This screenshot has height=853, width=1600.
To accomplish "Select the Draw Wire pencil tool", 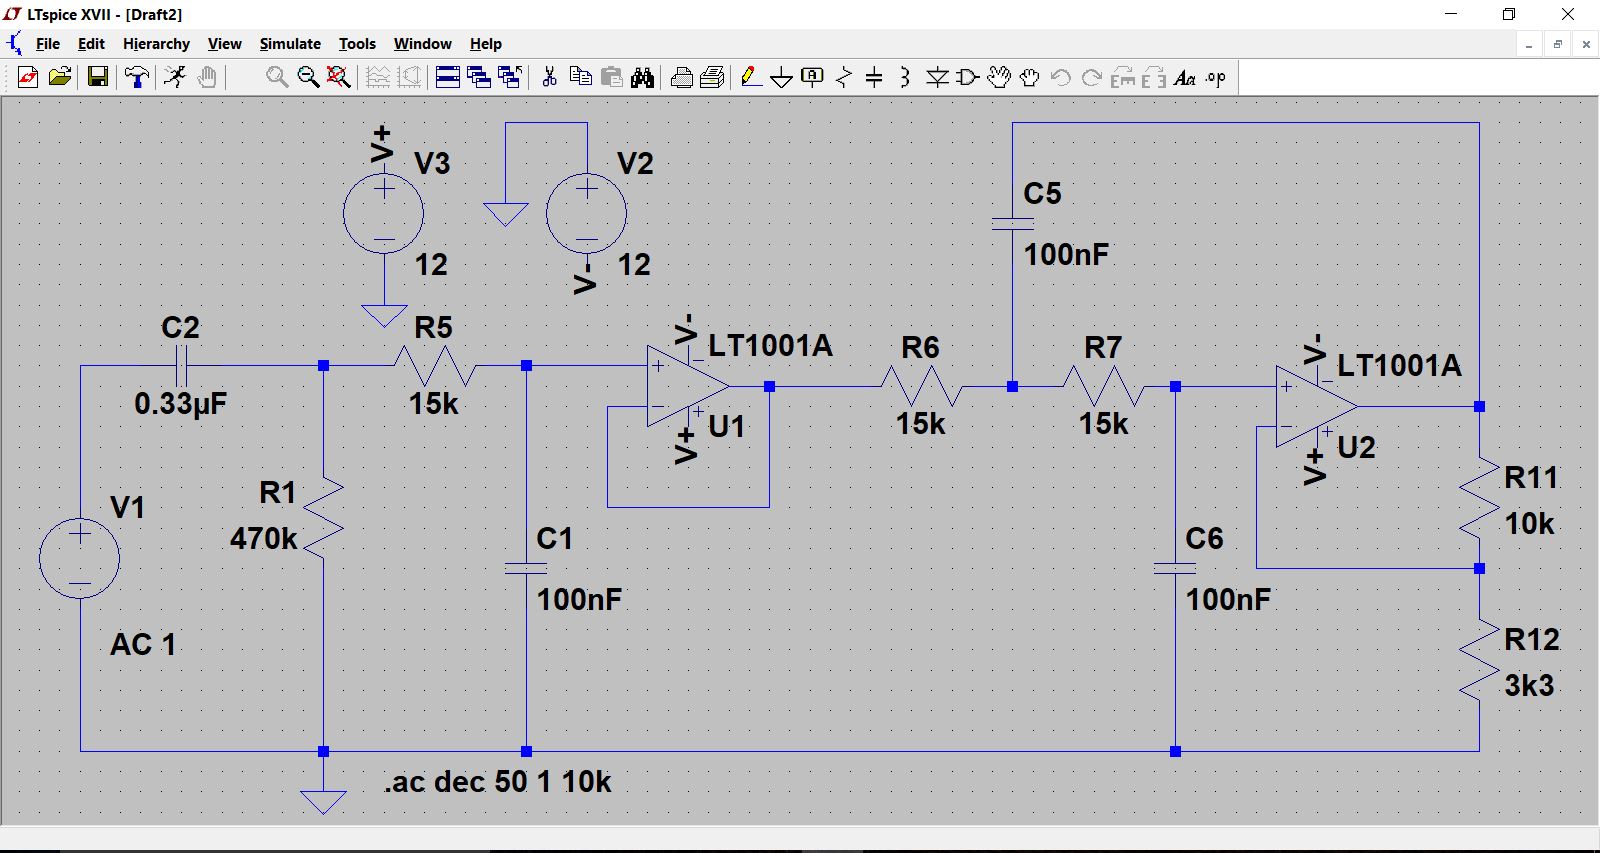I will 751,77.
